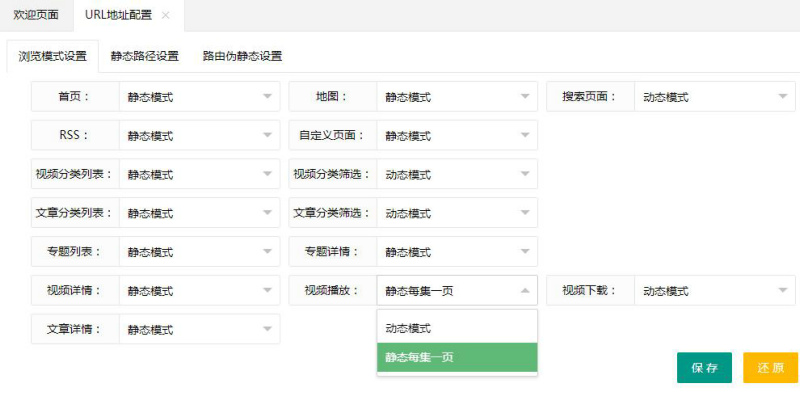This screenshot has height=405, width=800.
Task: Click the 自定义页面 dropdown arrow
Action: click(x=525, y=136)
